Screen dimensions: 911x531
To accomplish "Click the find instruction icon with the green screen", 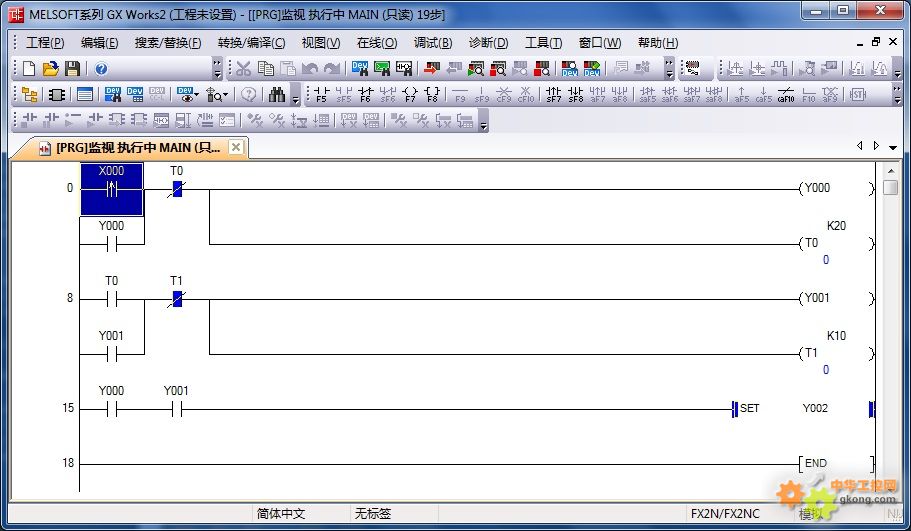I will coord(382,69).
